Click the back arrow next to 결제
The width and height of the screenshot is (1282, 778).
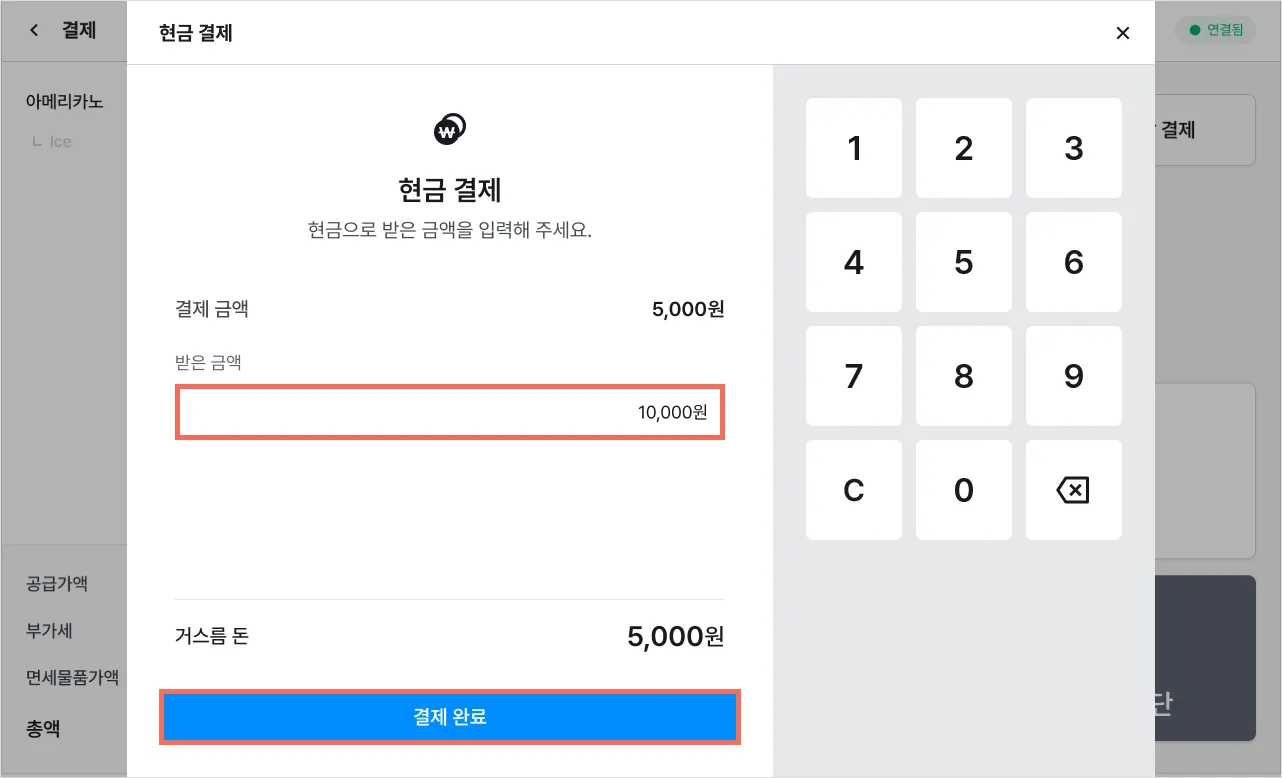point(35,30)
